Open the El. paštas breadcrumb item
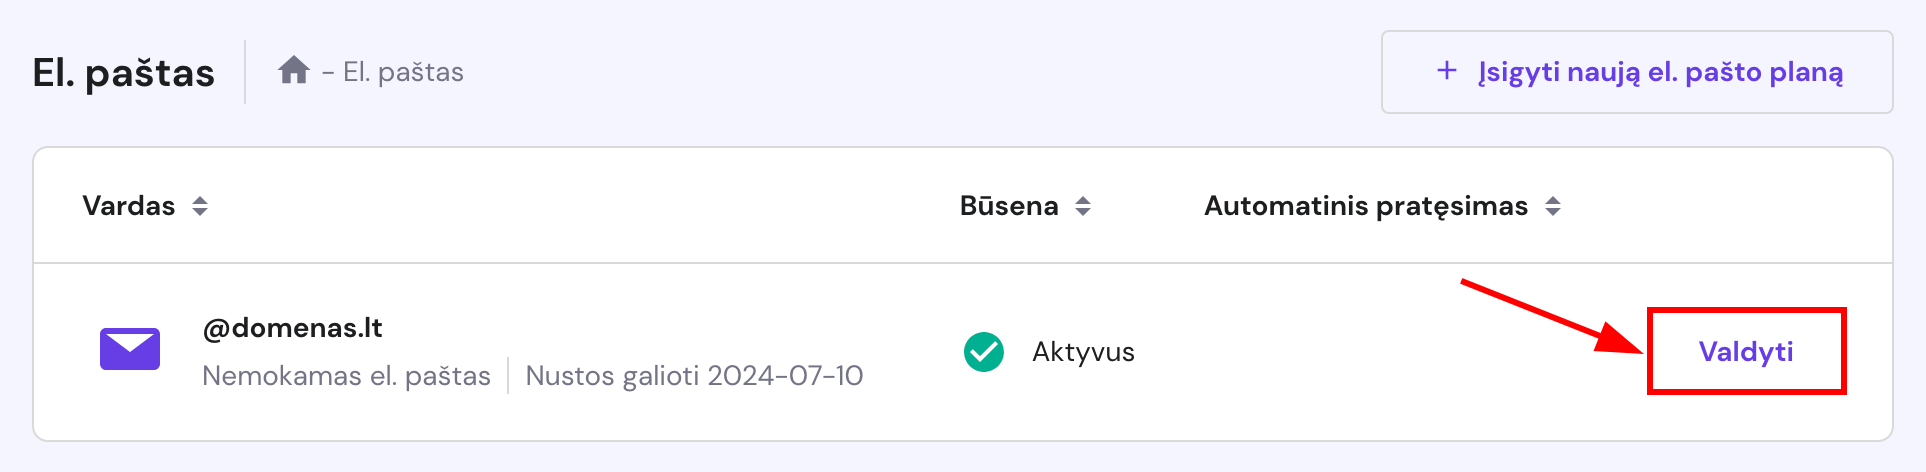This screenshot has width=1926, height=472. (x=403, y=72)
